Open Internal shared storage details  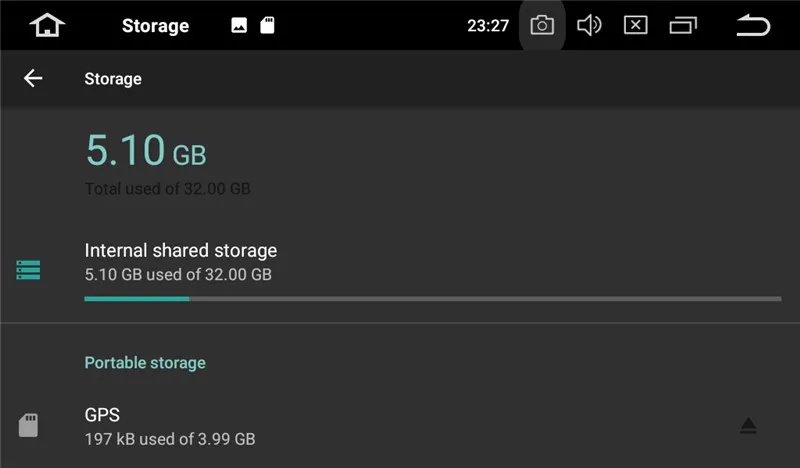181,261
